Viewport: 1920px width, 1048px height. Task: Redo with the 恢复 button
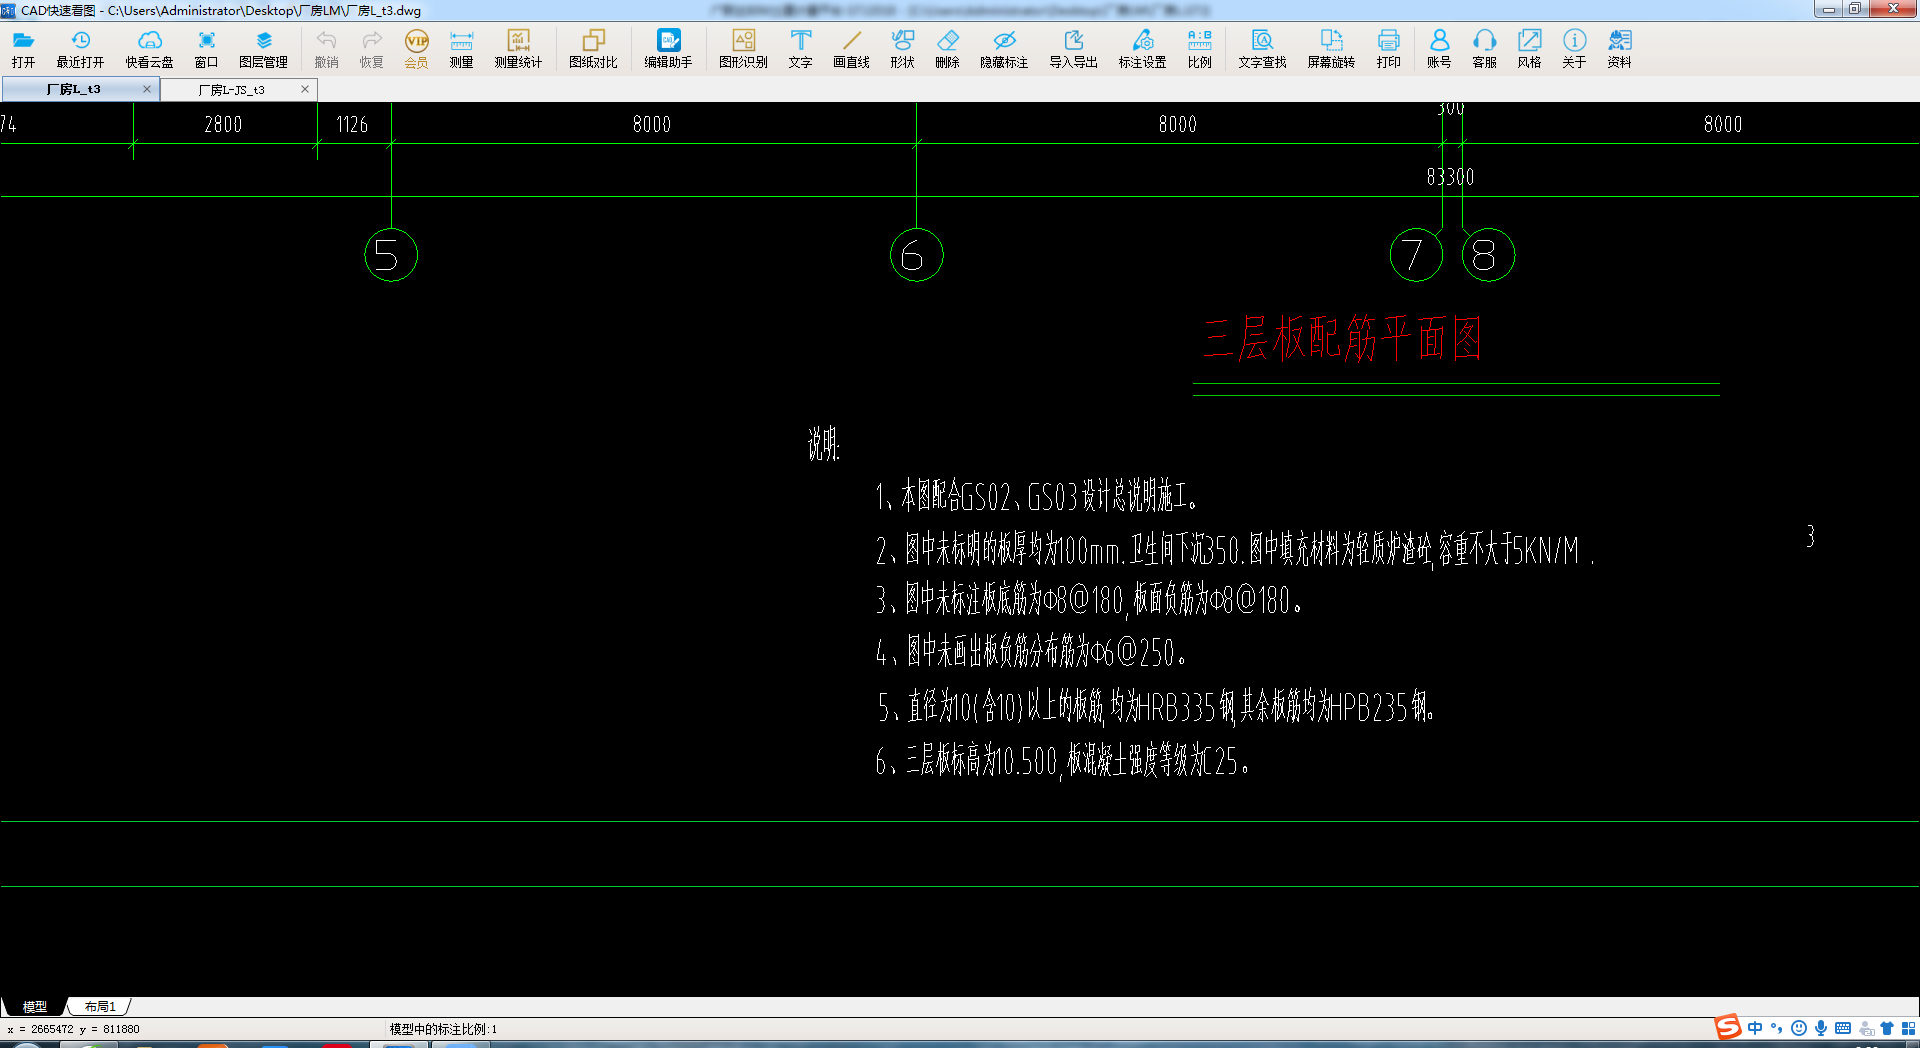[x=371, y=48]
